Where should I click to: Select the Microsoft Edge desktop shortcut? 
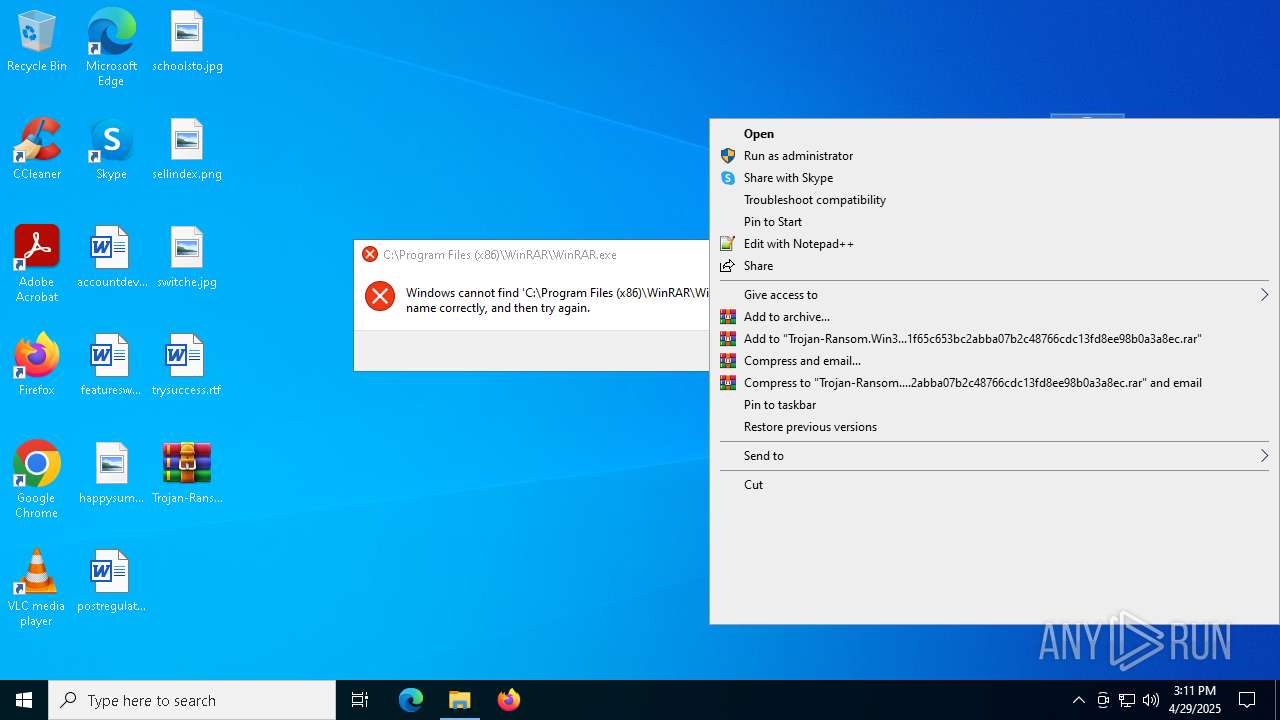(111, 48)
